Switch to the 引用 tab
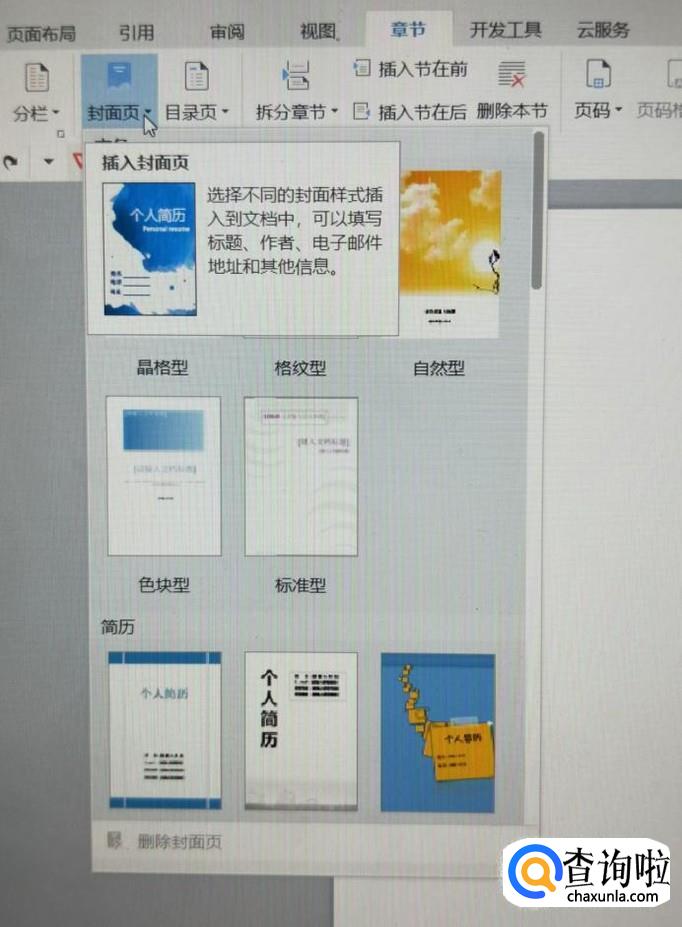682x927 pixels. pos(137,33)
